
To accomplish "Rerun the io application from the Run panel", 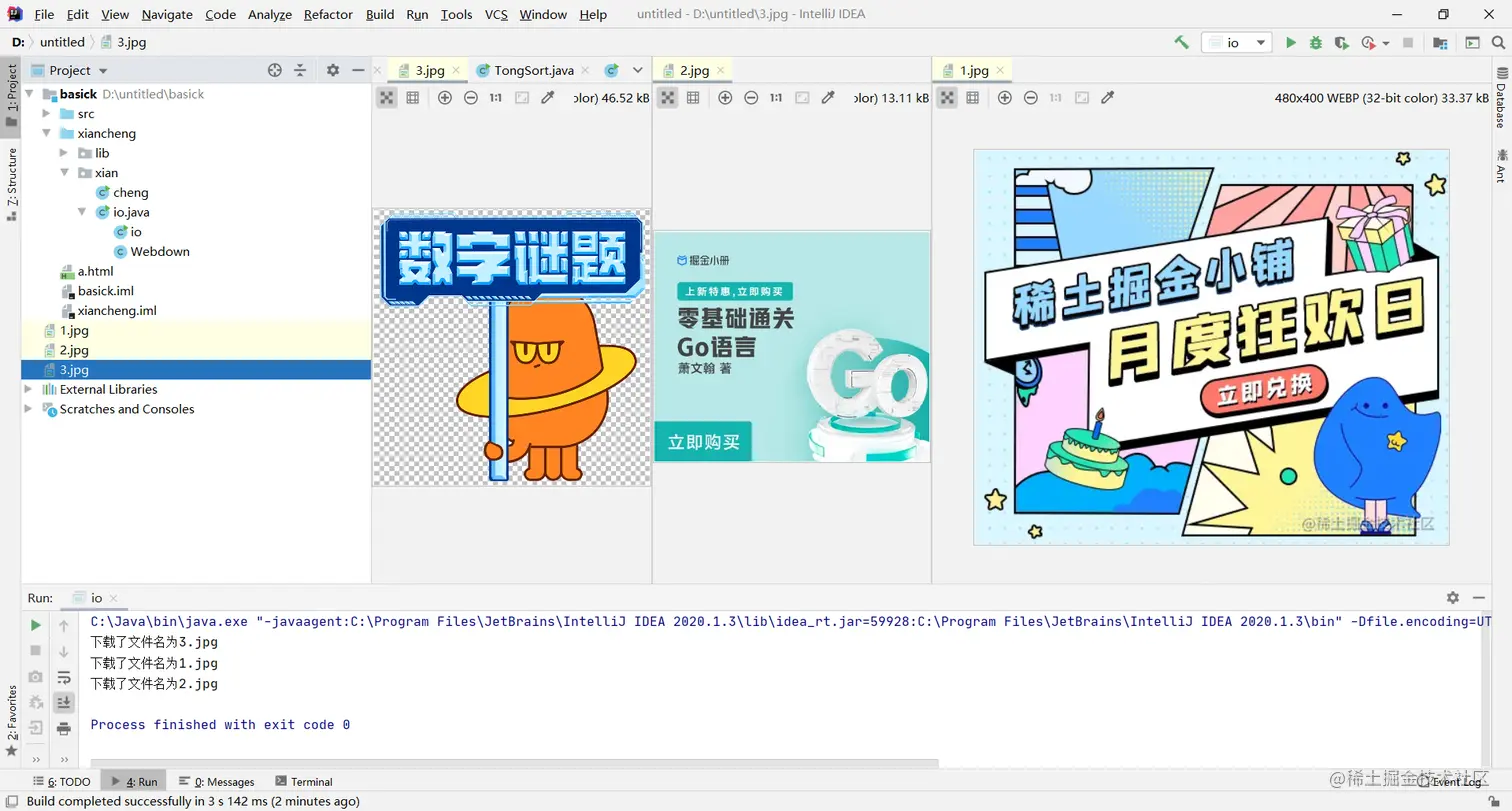I will click(x=36, y=624).
